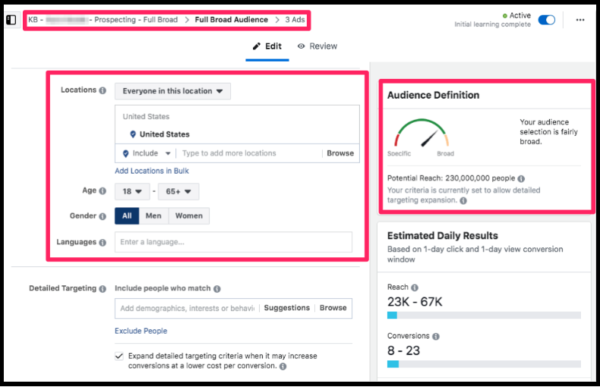Viewport: 600px width, 387px height.
Task: Select Men gender option
Action: (153, 216)
